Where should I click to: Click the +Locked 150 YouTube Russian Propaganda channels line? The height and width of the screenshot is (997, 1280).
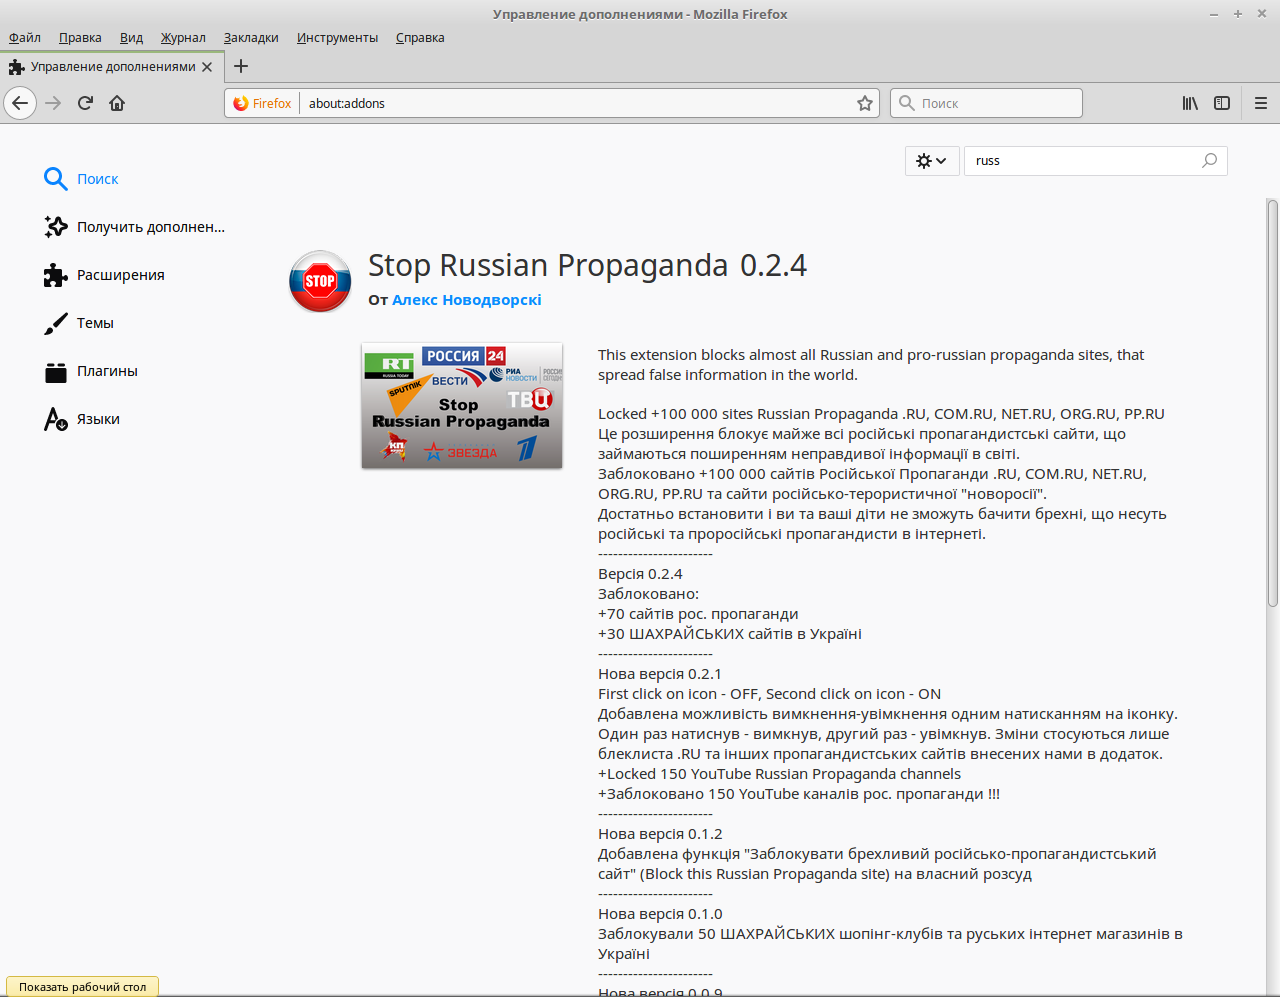point(779,774)
